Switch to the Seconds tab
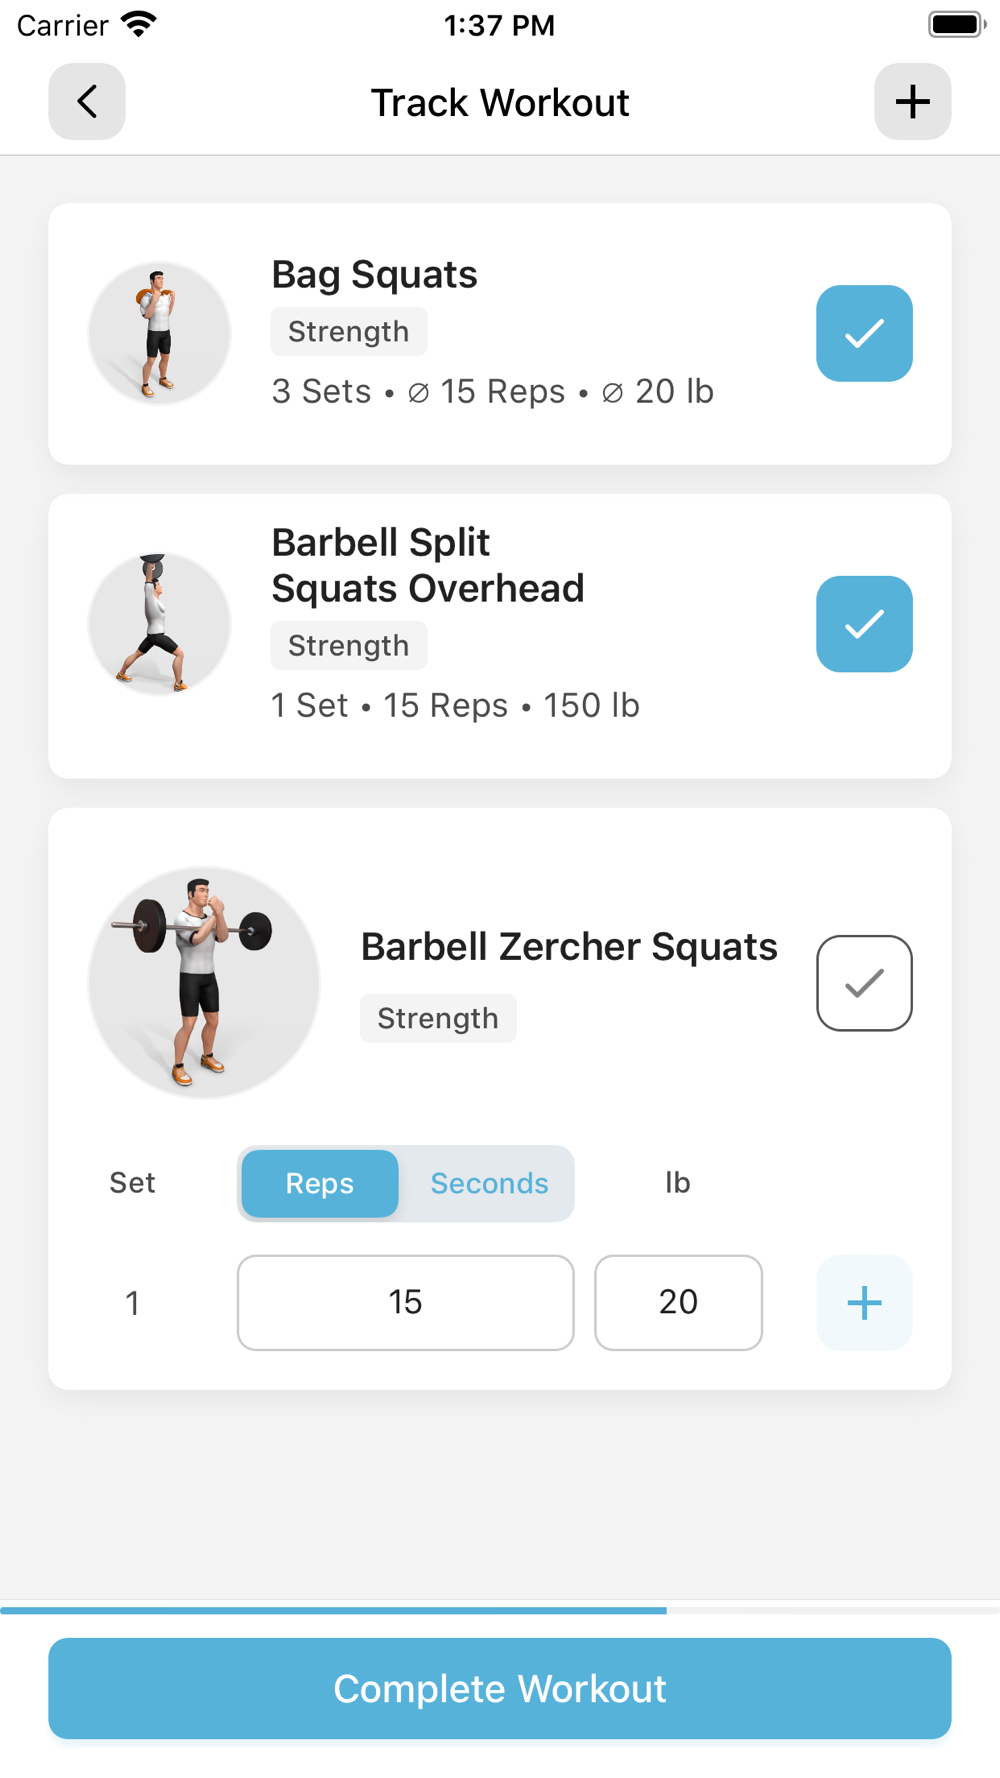Viewport: 1000px width, 1778px height. (x=489, y=1183)
